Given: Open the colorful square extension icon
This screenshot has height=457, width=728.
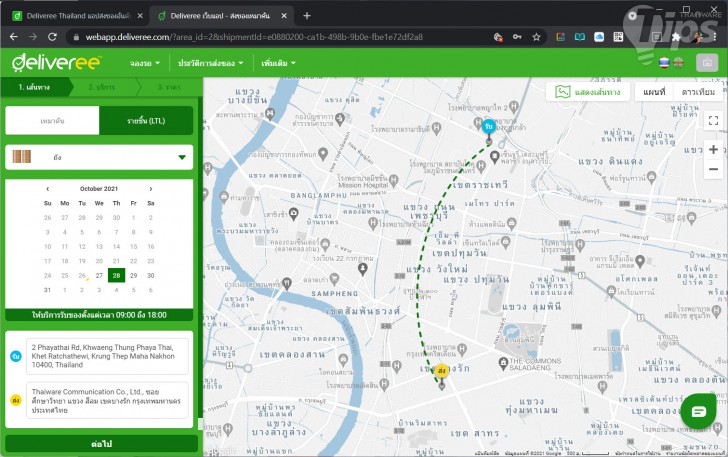Looking at the screenshot, I should pyautogui.click(x=560, y=37).
